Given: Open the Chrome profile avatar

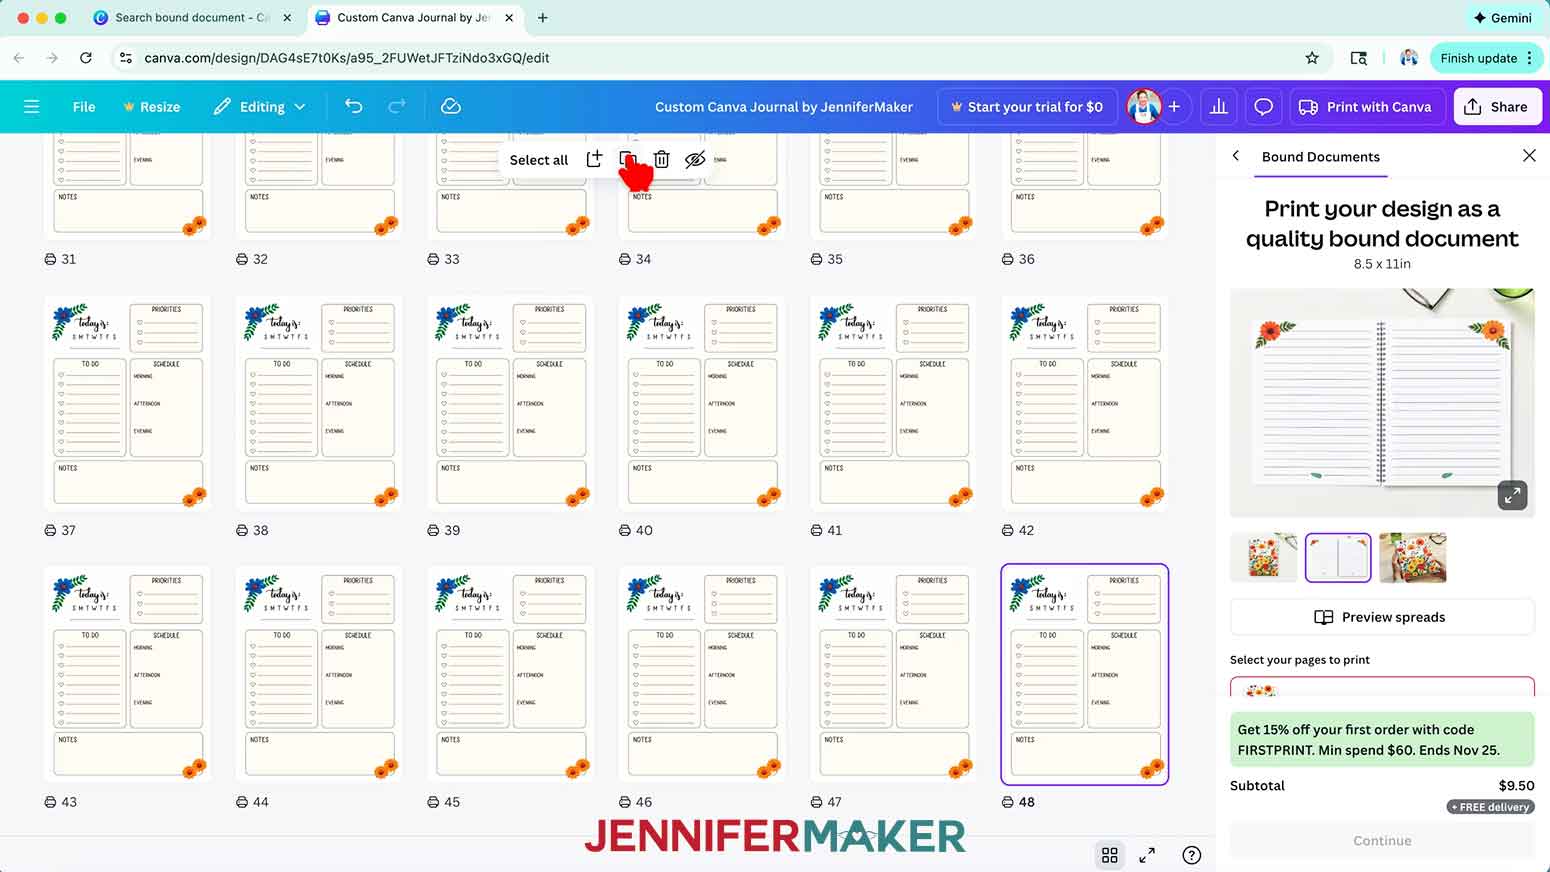Looking at the screenshot, I should tap(1409, 58).
